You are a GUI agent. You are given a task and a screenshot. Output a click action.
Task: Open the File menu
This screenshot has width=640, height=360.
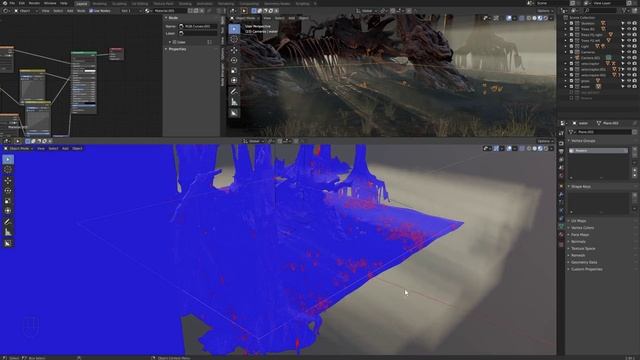pyautogui.click(x=12, y=3)
